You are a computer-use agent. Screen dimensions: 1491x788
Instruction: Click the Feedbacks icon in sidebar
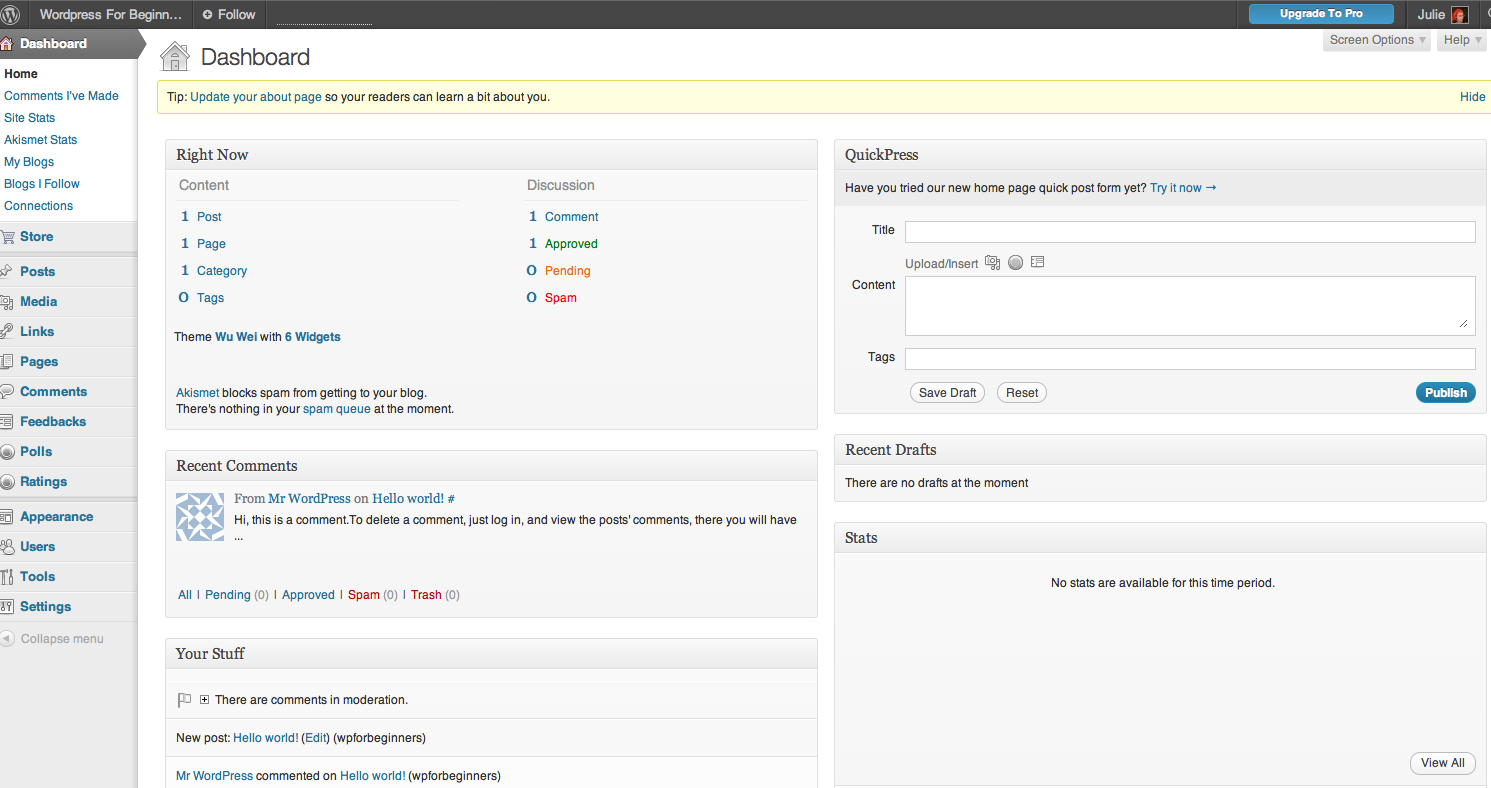(x=6, y=422)
